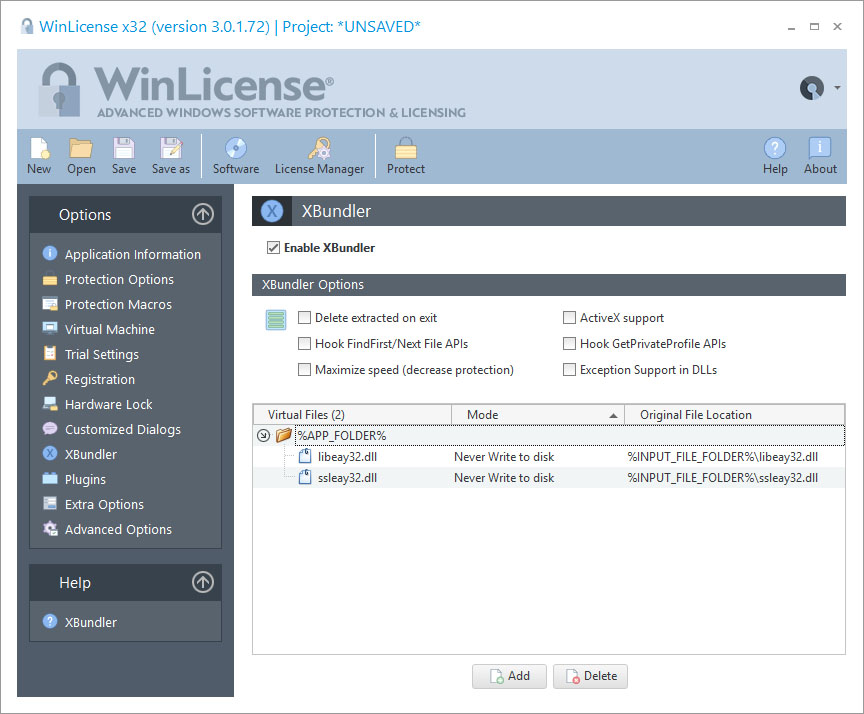The height and width of the screenshot is (714, 864).
Task: Open the Plugins section
Action: coord(85,479)
